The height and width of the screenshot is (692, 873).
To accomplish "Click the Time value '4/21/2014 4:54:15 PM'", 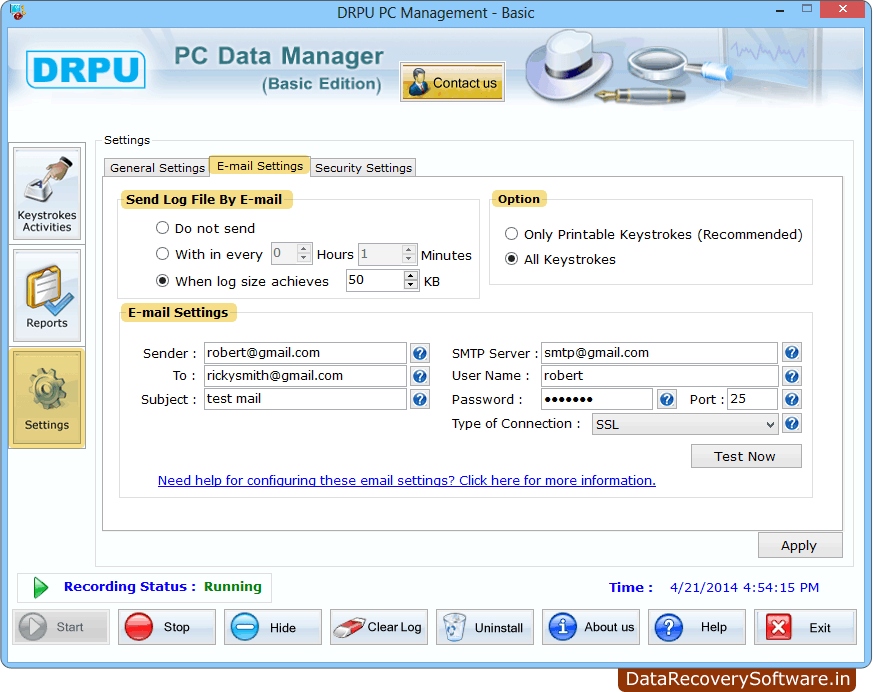I will click(744, 587).
